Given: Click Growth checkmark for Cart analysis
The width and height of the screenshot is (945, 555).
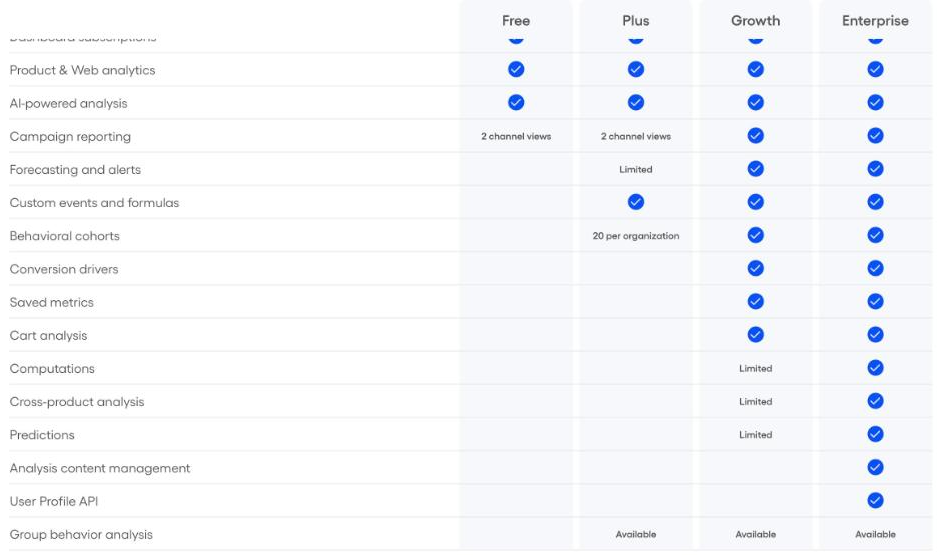Looking at the screenshot, I should (756, 334).
